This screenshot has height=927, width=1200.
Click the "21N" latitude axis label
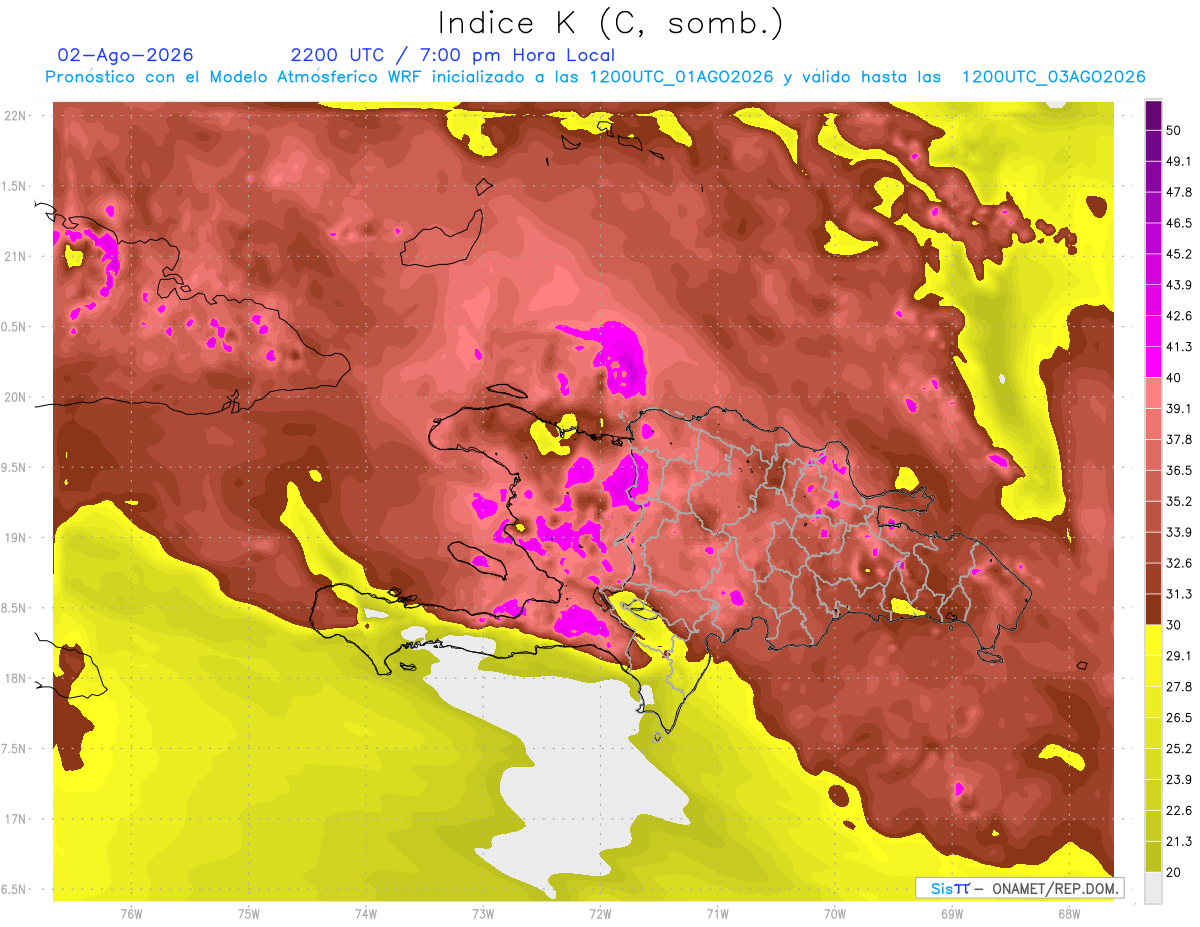coord(16,256)
